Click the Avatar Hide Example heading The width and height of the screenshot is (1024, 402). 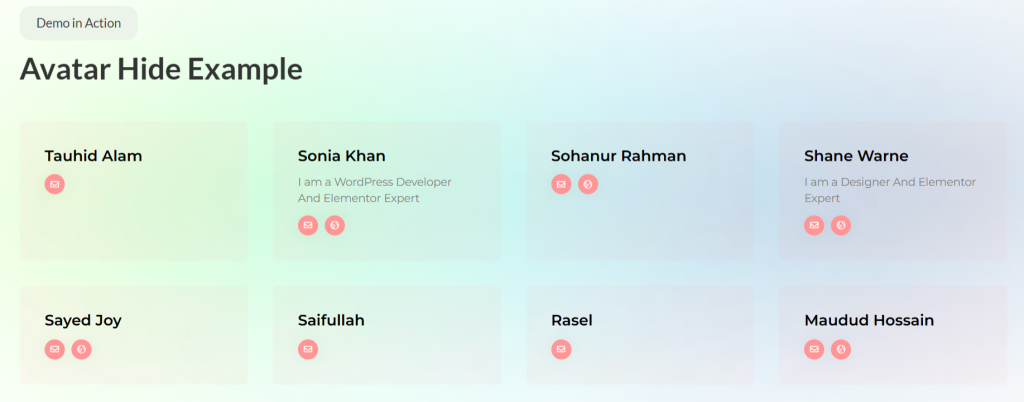(x=161, y=69)
